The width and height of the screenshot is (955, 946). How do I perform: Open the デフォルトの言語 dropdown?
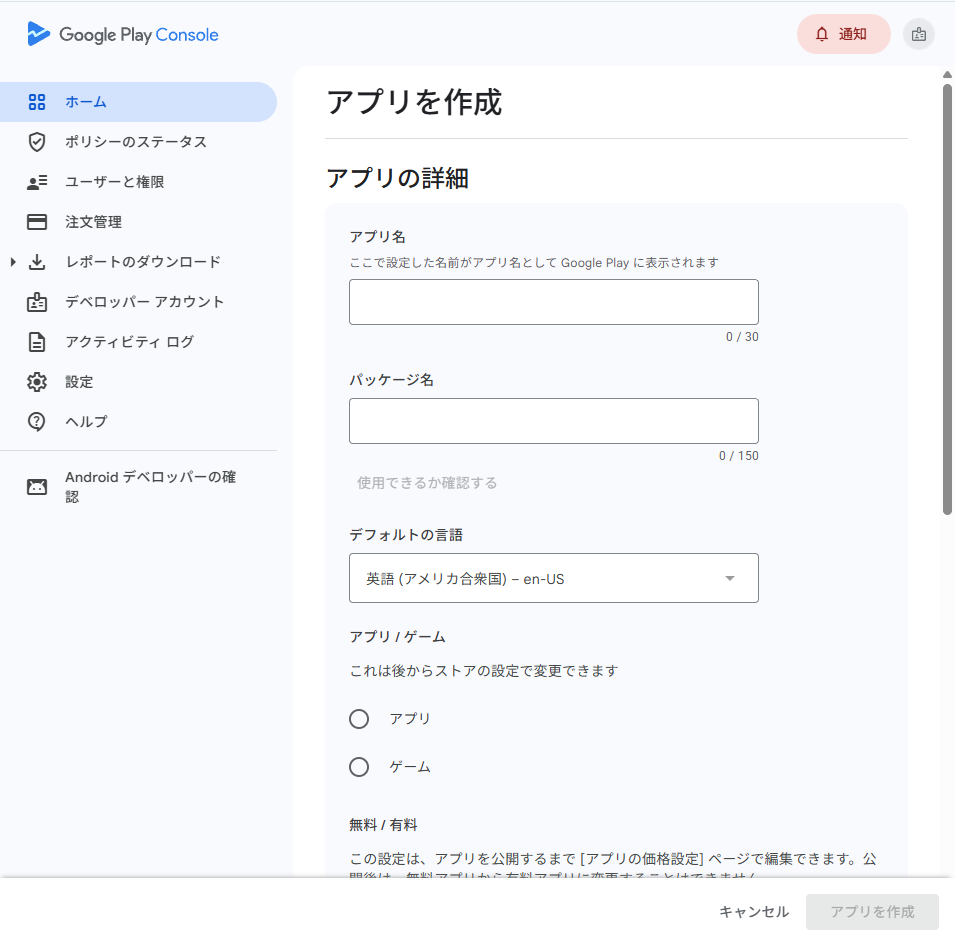point(554,578)
